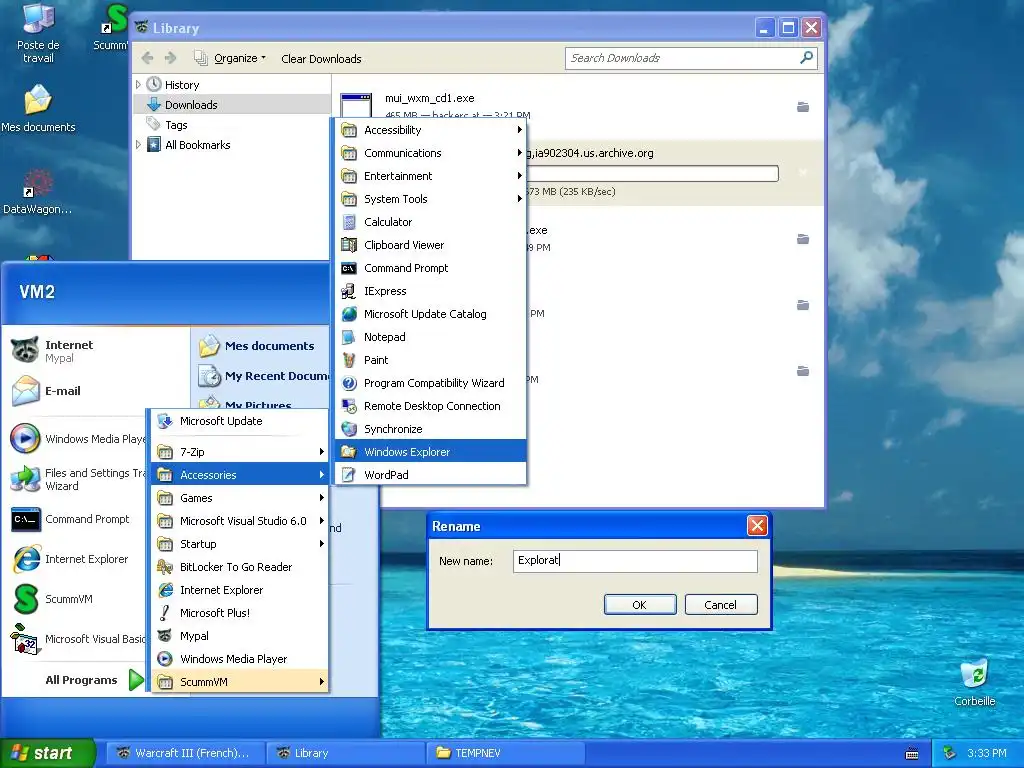This screenshot has height=768, width=1024.
Task: Switch to Library taskbar item
Action: tap(345, 753)
